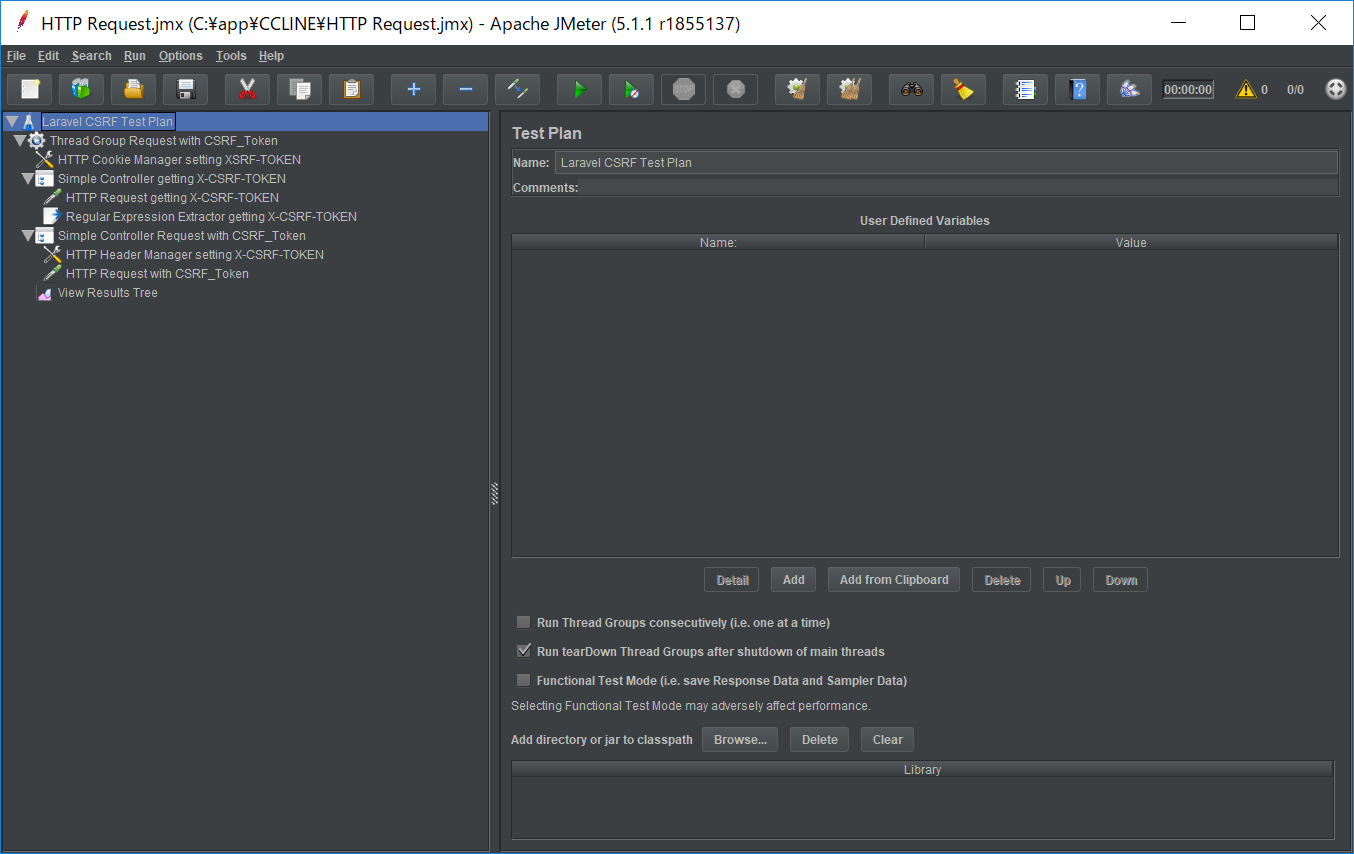Click the remote engines round icon
This screenshot has height=854, width=1354.
1335,89
